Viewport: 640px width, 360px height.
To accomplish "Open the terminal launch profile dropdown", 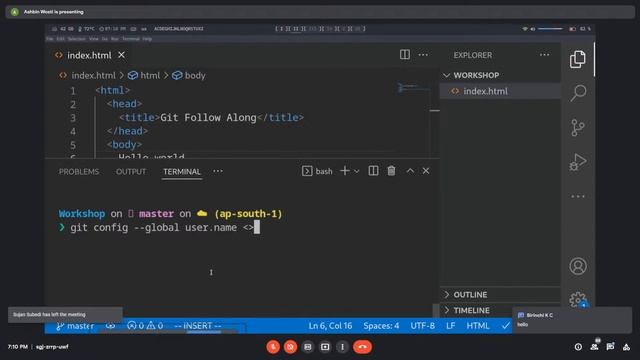I will point(356,171).
